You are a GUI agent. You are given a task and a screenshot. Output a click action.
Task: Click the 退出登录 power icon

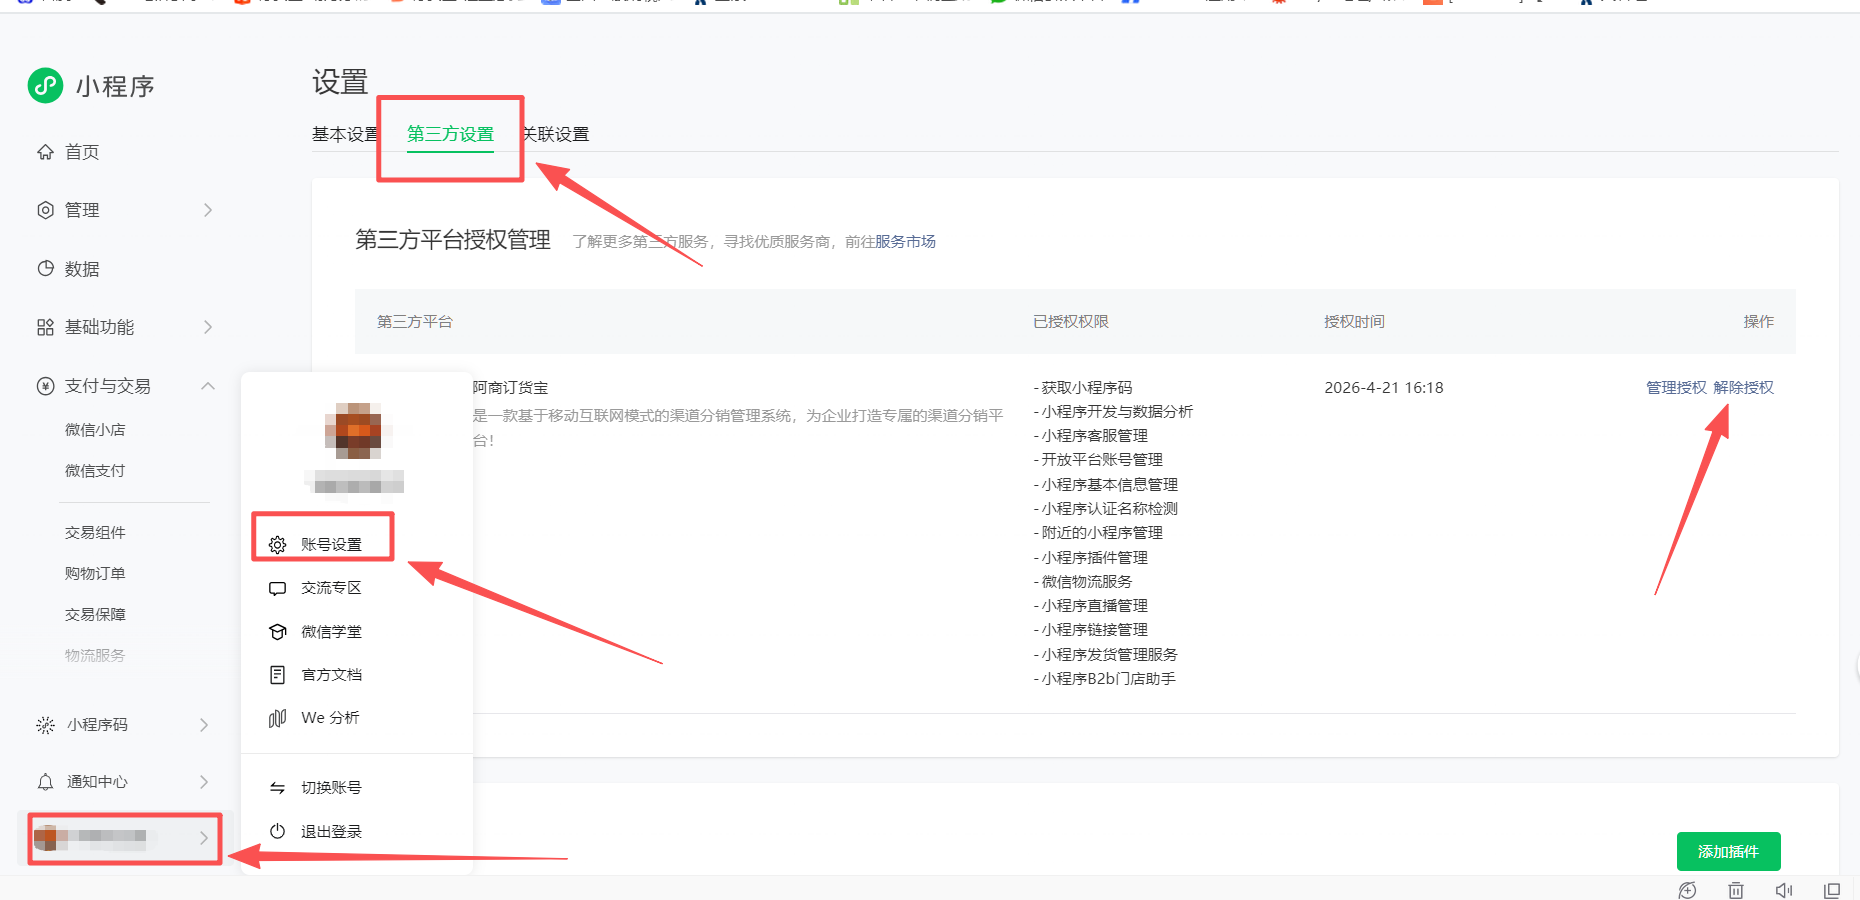(278, 831)
